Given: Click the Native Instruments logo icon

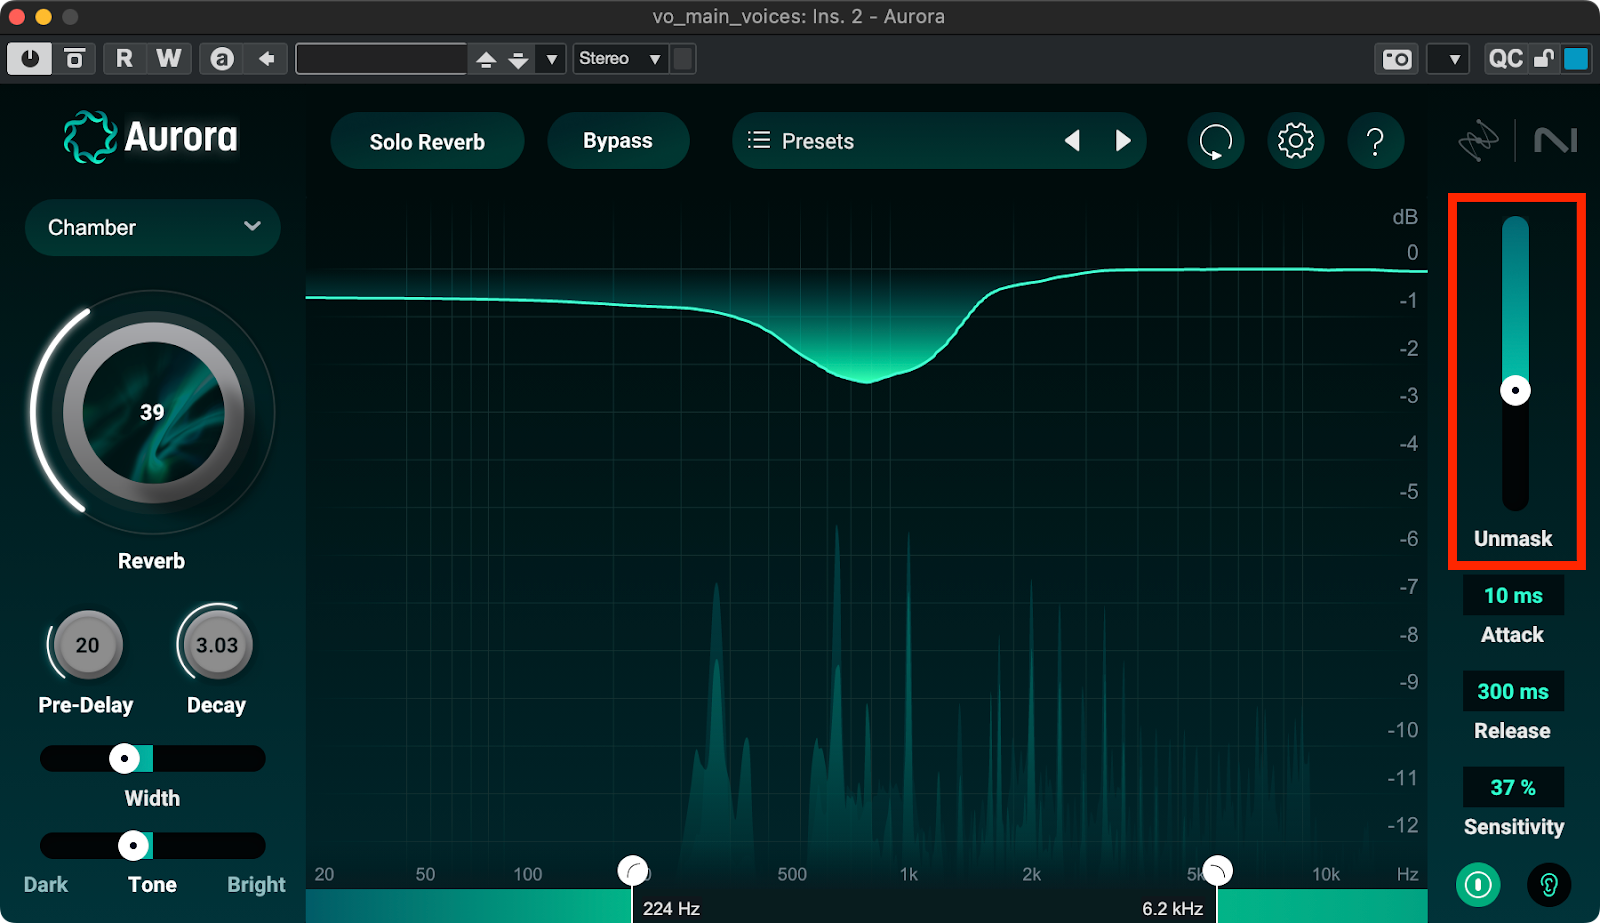Looking at the screenshot, I should (1556, 141).
